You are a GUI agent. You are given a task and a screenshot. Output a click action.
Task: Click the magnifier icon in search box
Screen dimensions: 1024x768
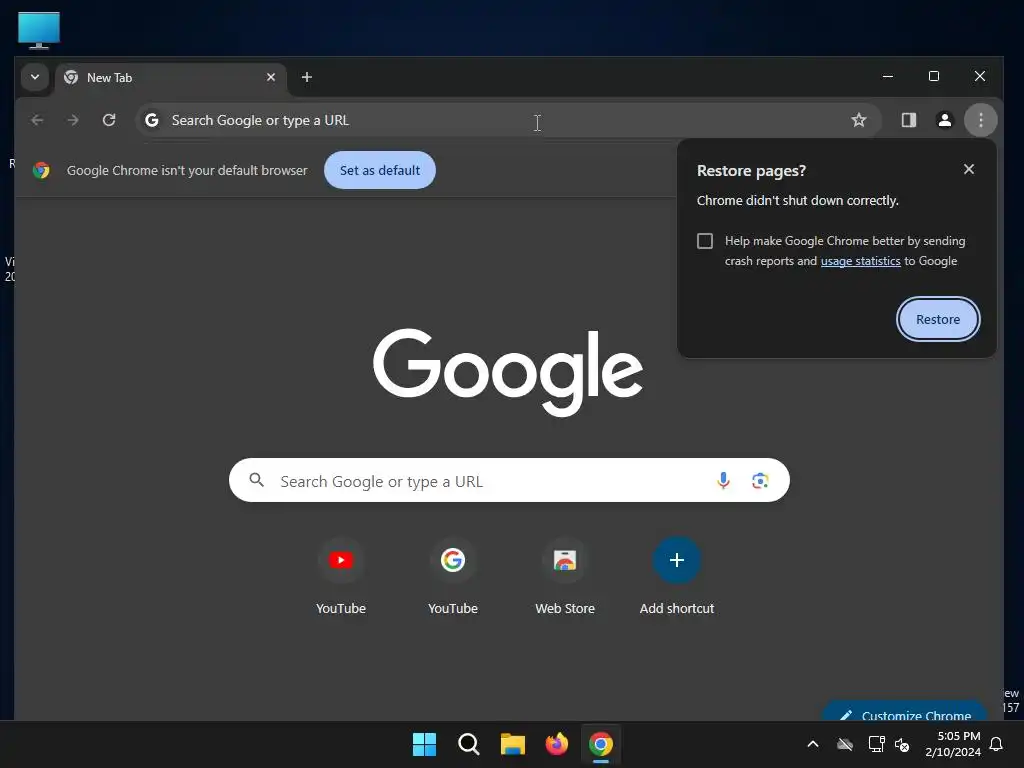(257, 481)
